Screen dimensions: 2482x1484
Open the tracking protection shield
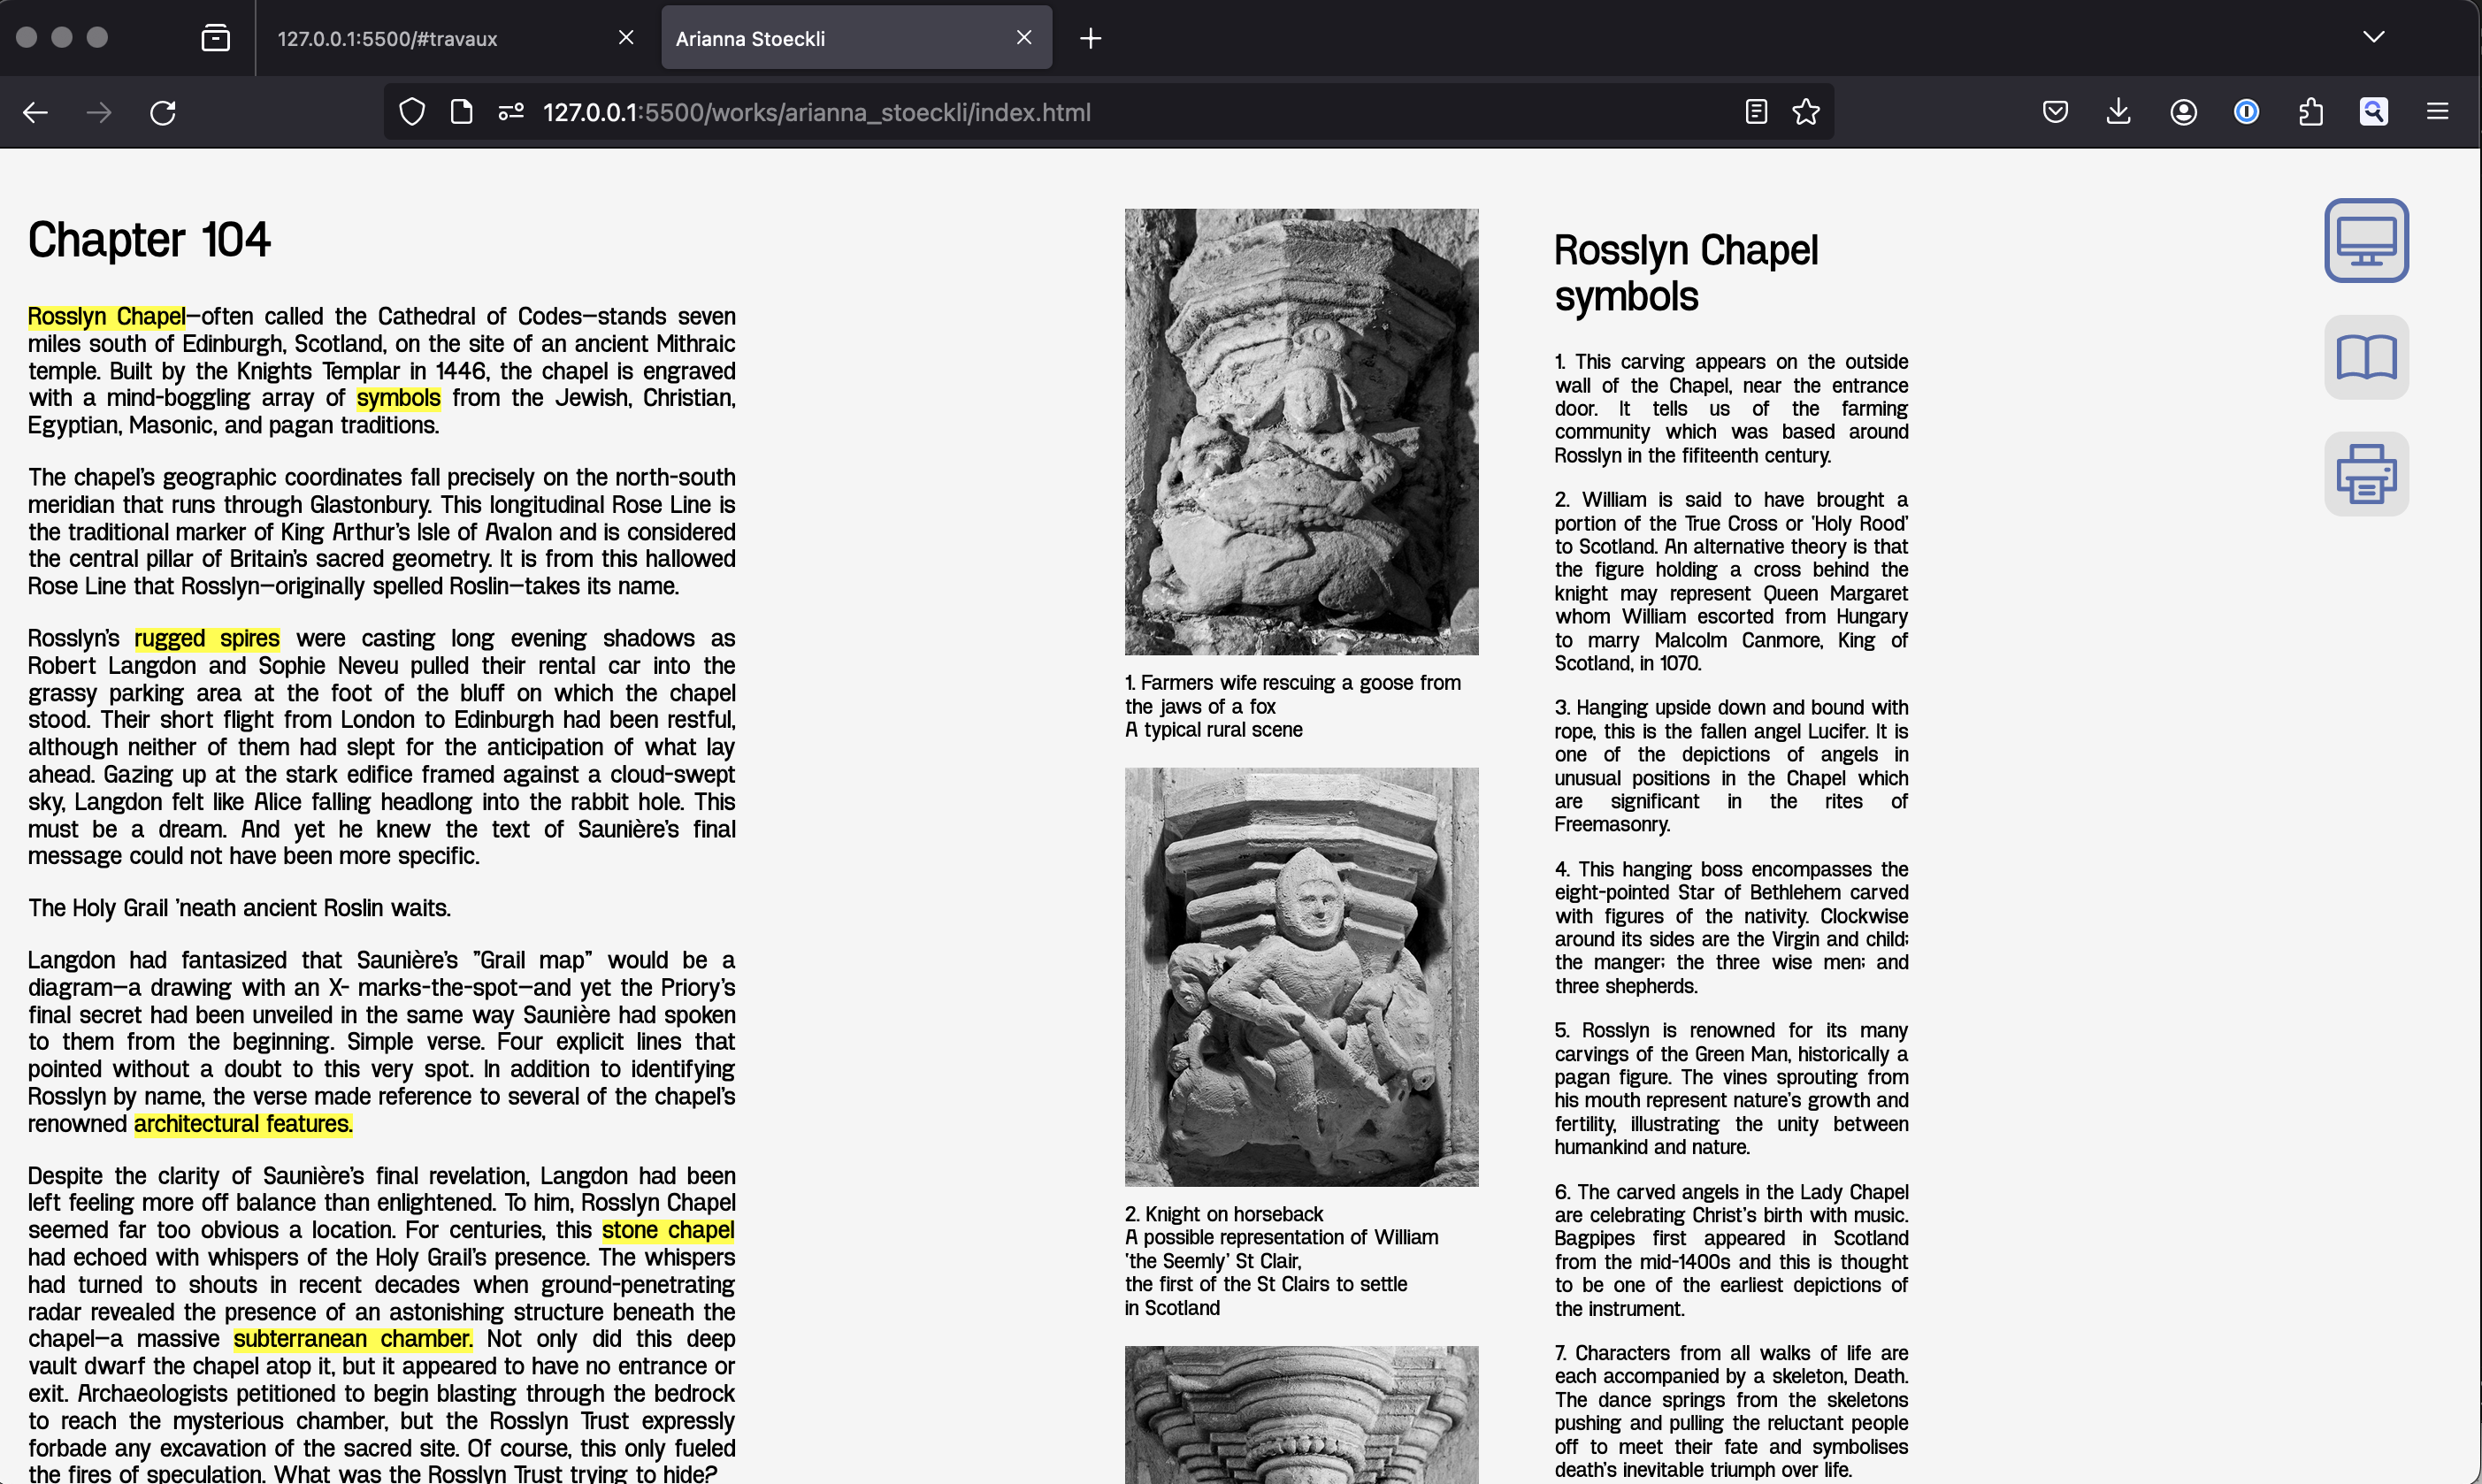click(412, 112)
